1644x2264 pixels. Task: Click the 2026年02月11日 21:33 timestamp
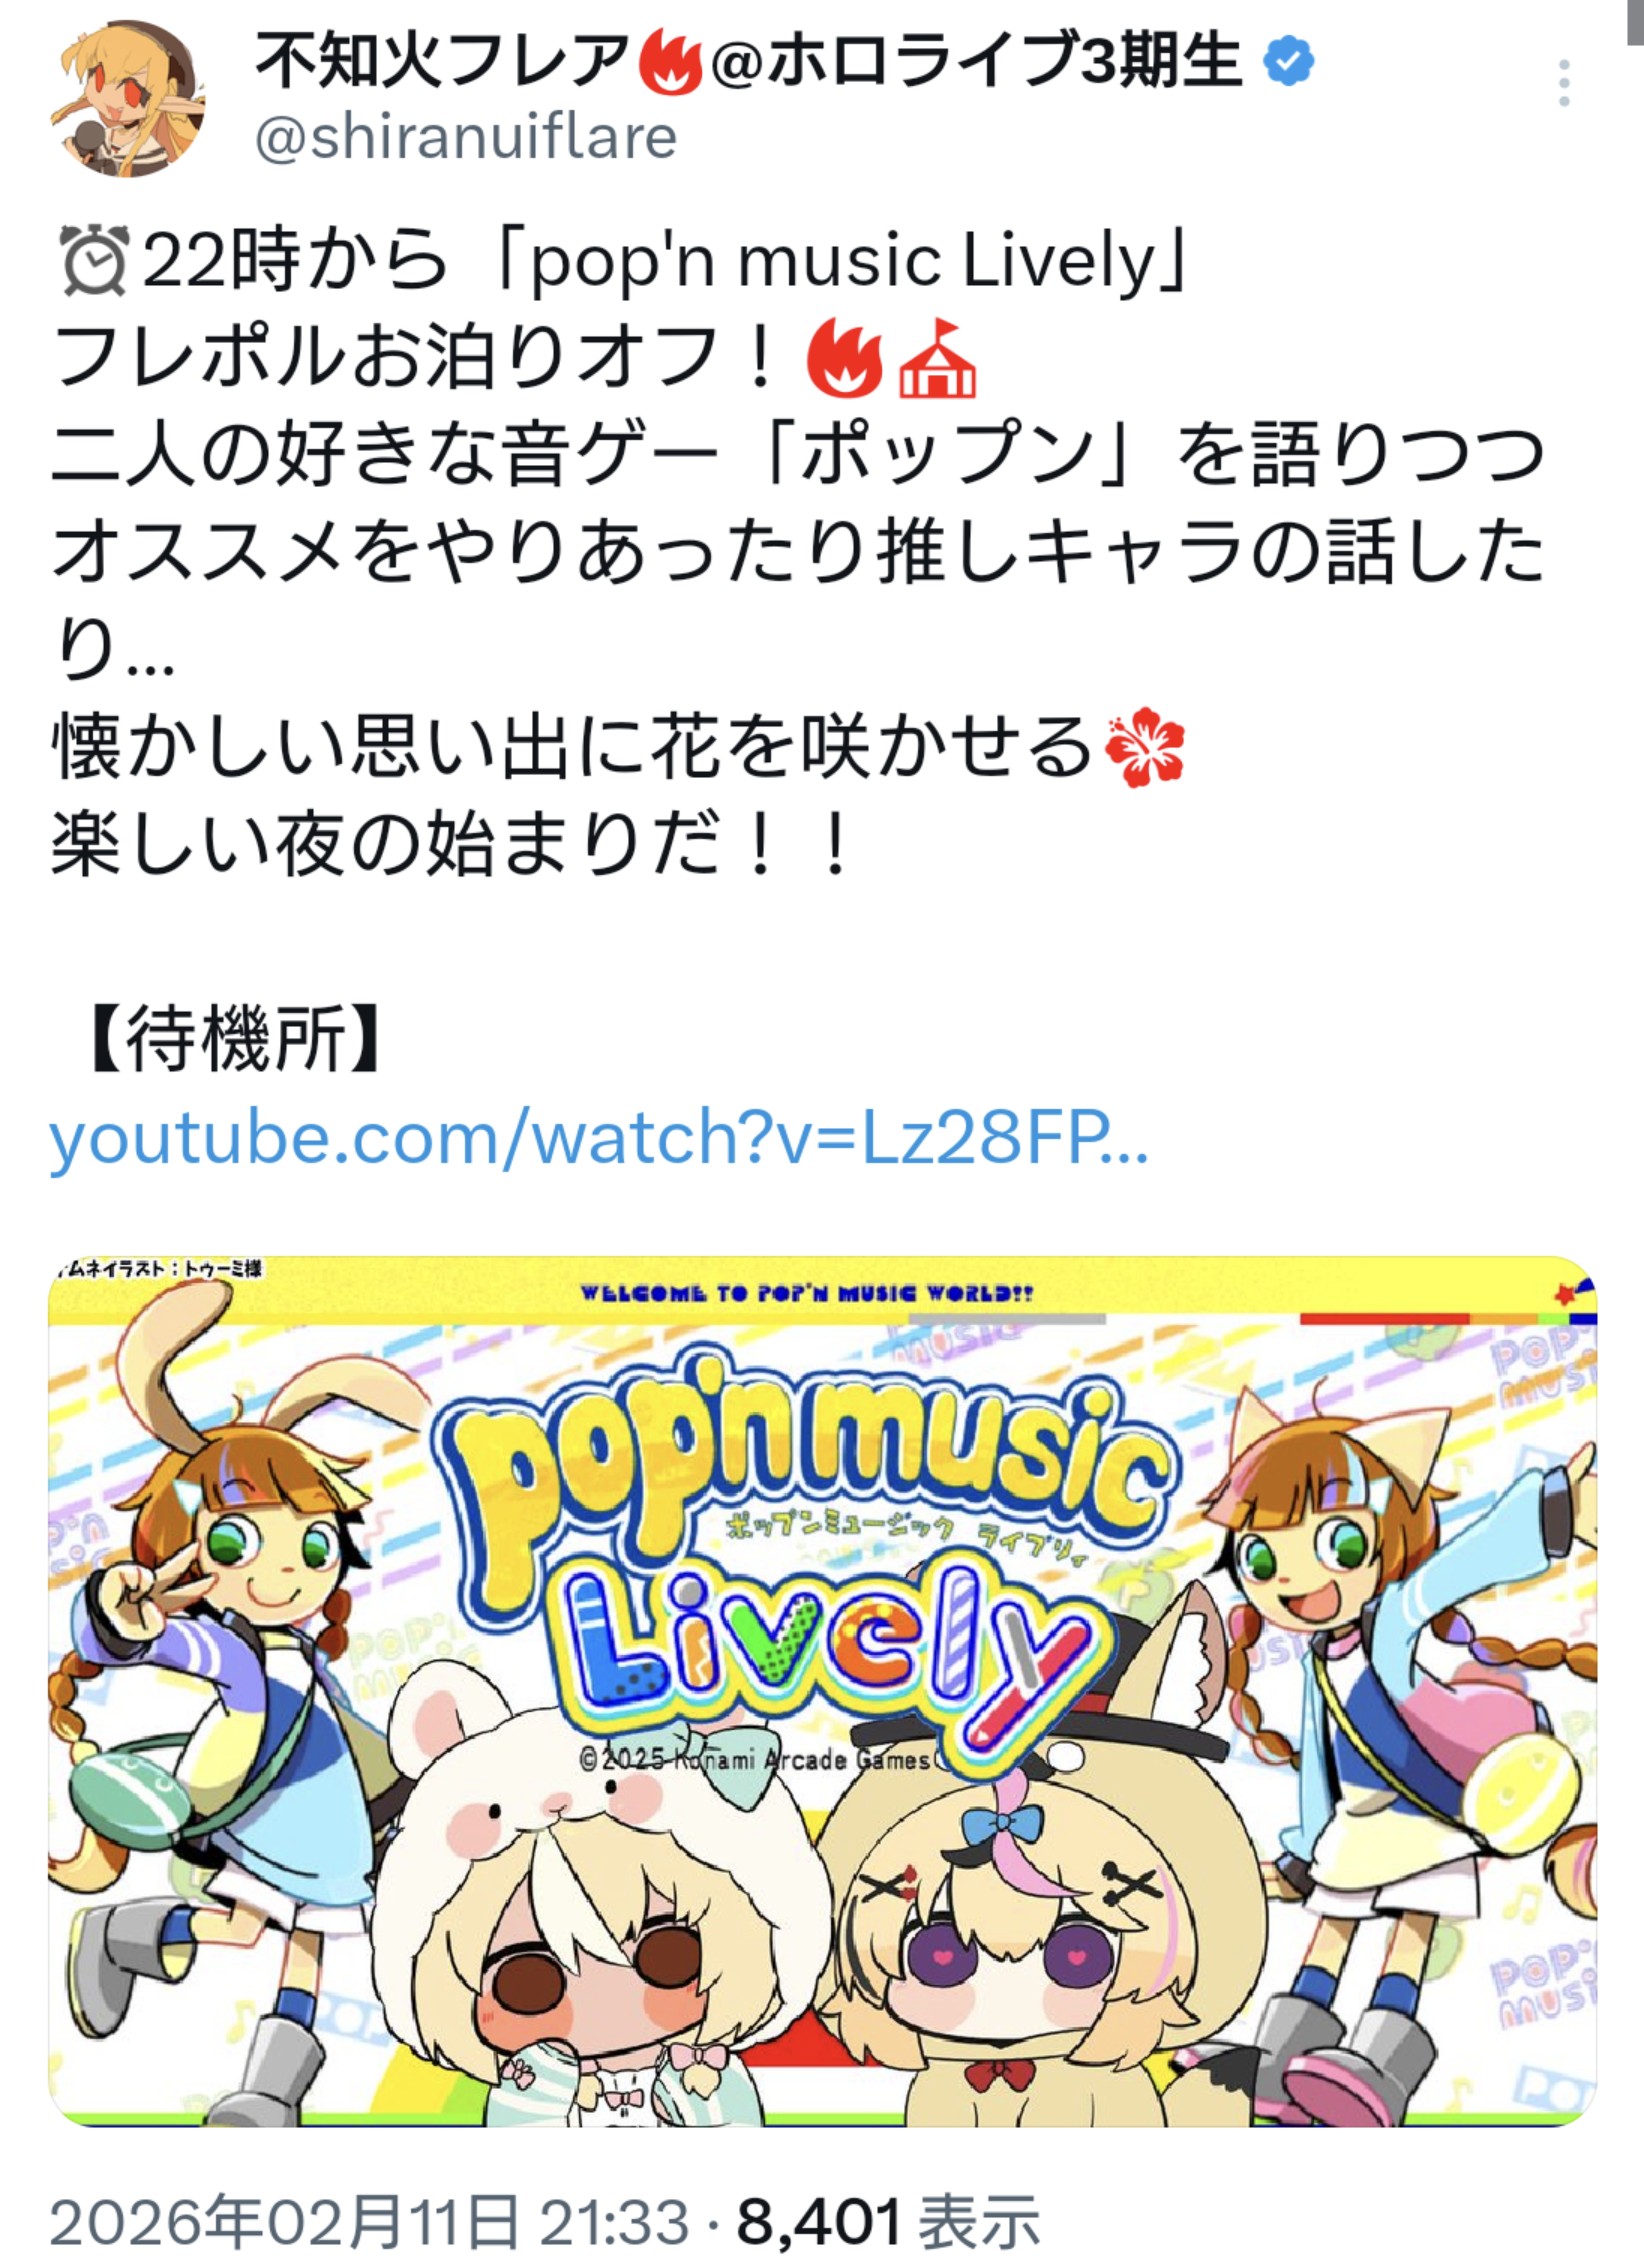click(x=370, y=2221)
